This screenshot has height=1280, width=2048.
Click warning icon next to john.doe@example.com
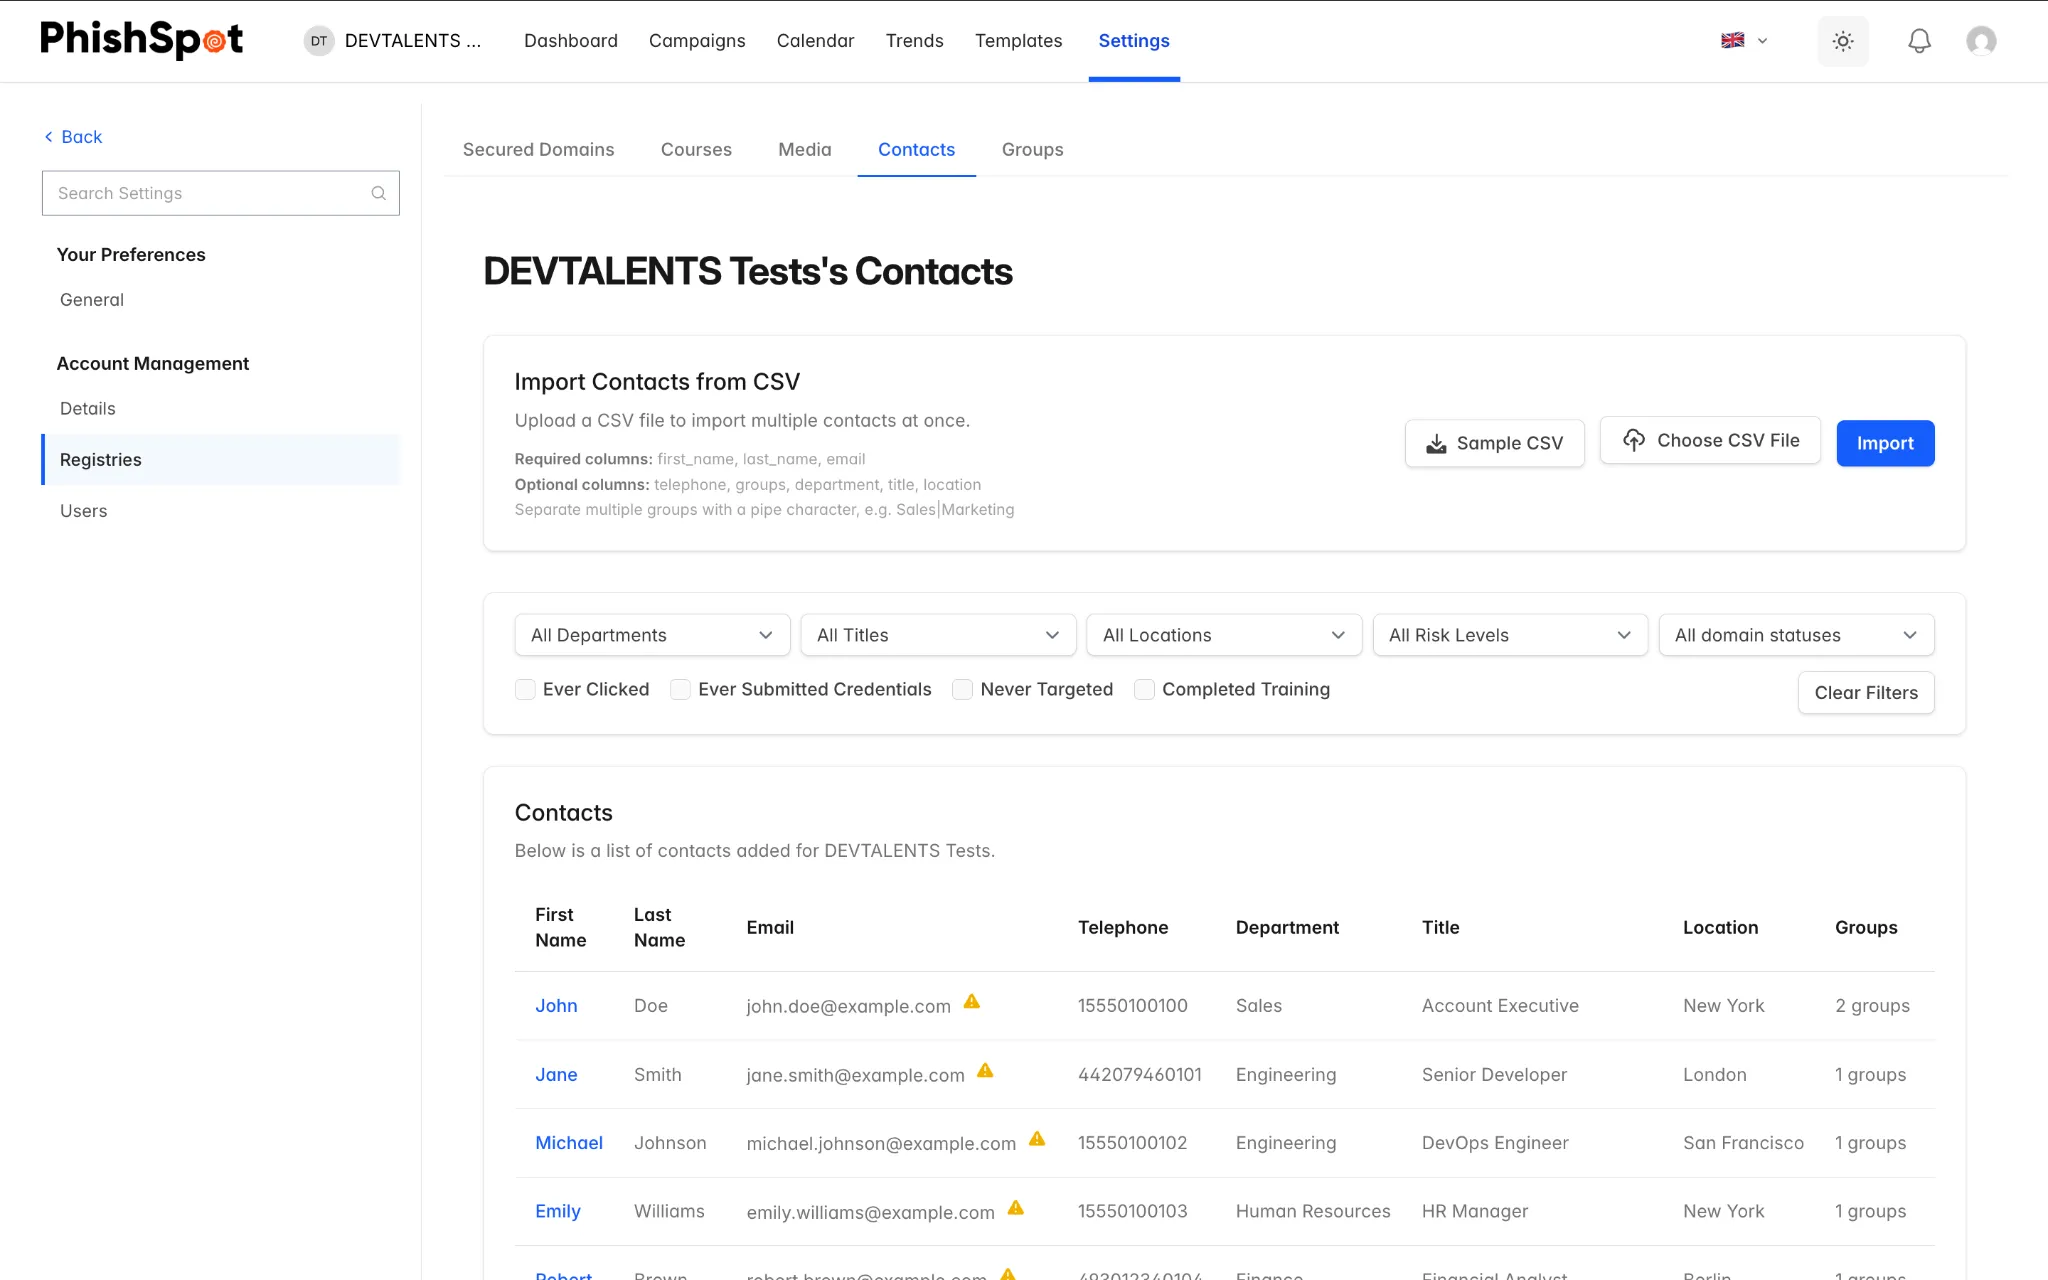coord(972,1001)
